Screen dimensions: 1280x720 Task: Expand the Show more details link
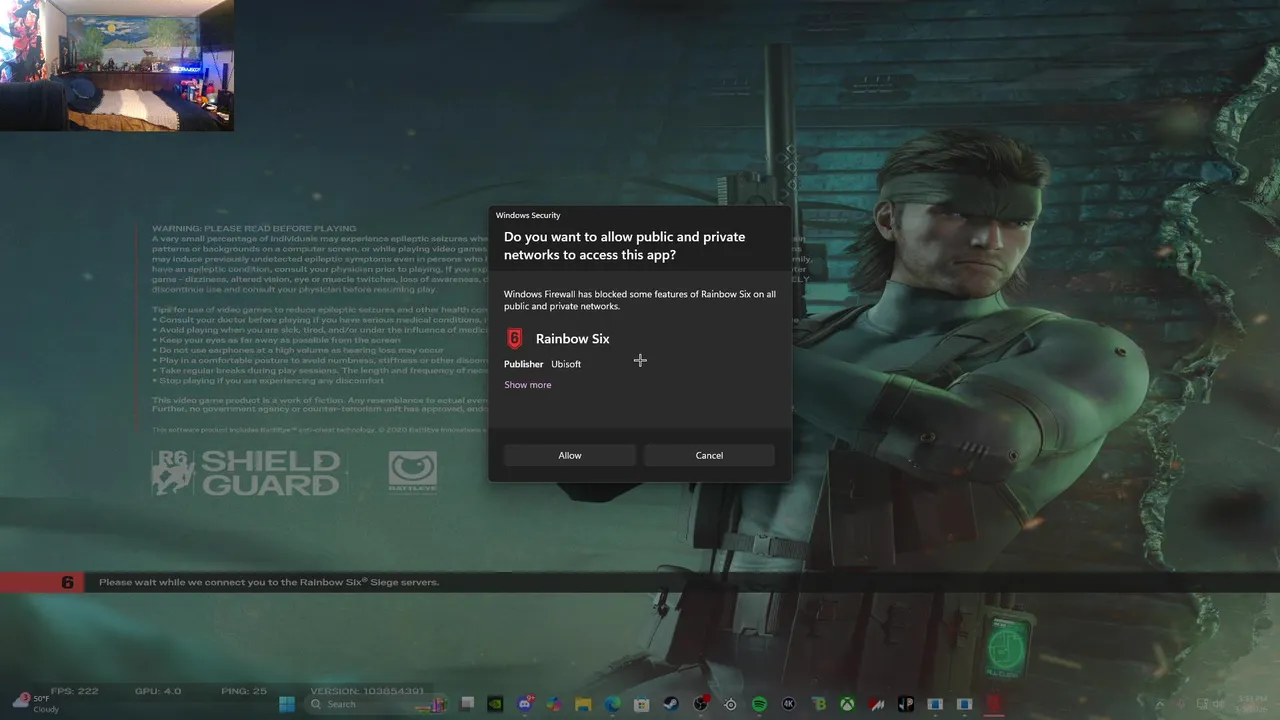click(527, 385)
